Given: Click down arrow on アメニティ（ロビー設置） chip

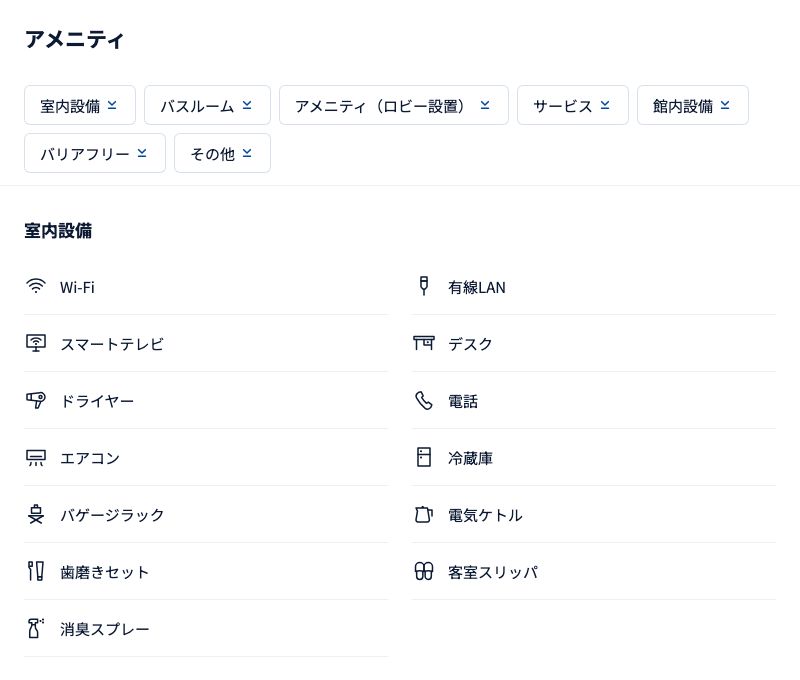Looking at the screenshot, I should tap(485, 105).
